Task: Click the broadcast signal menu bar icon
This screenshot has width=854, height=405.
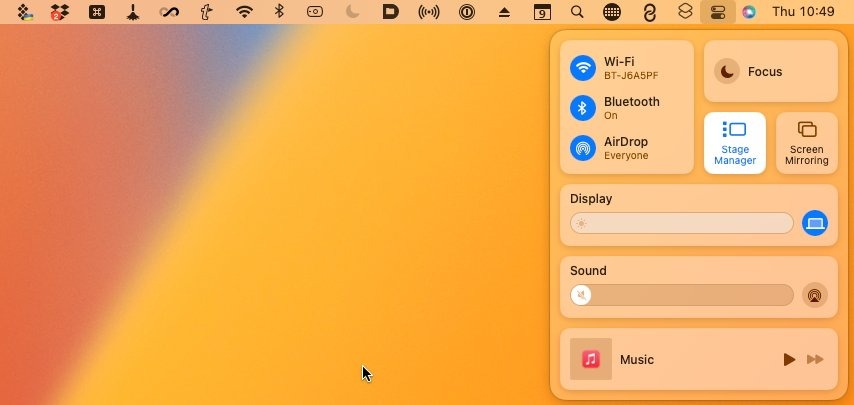Action: (429, 11)
